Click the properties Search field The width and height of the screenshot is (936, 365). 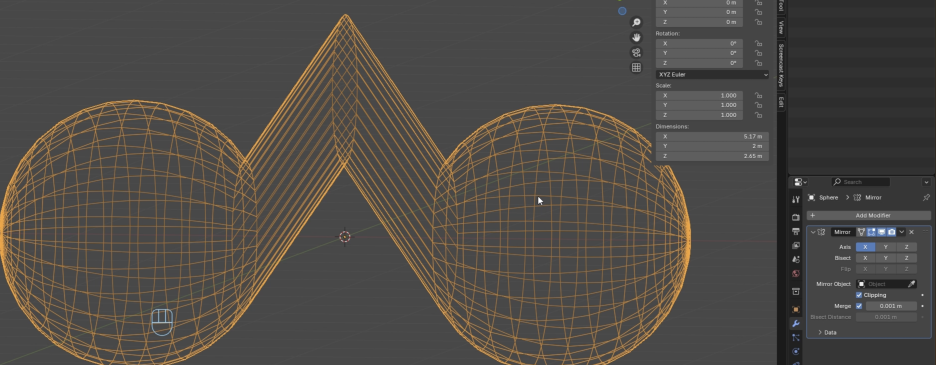coord(860,182)
